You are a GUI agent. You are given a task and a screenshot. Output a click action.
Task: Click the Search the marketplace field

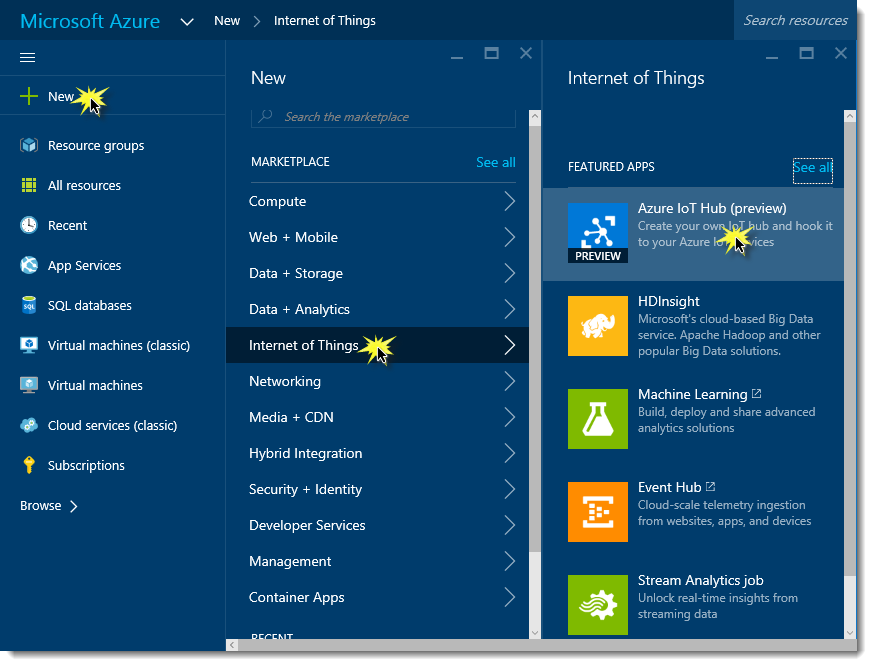click(383, 117)
